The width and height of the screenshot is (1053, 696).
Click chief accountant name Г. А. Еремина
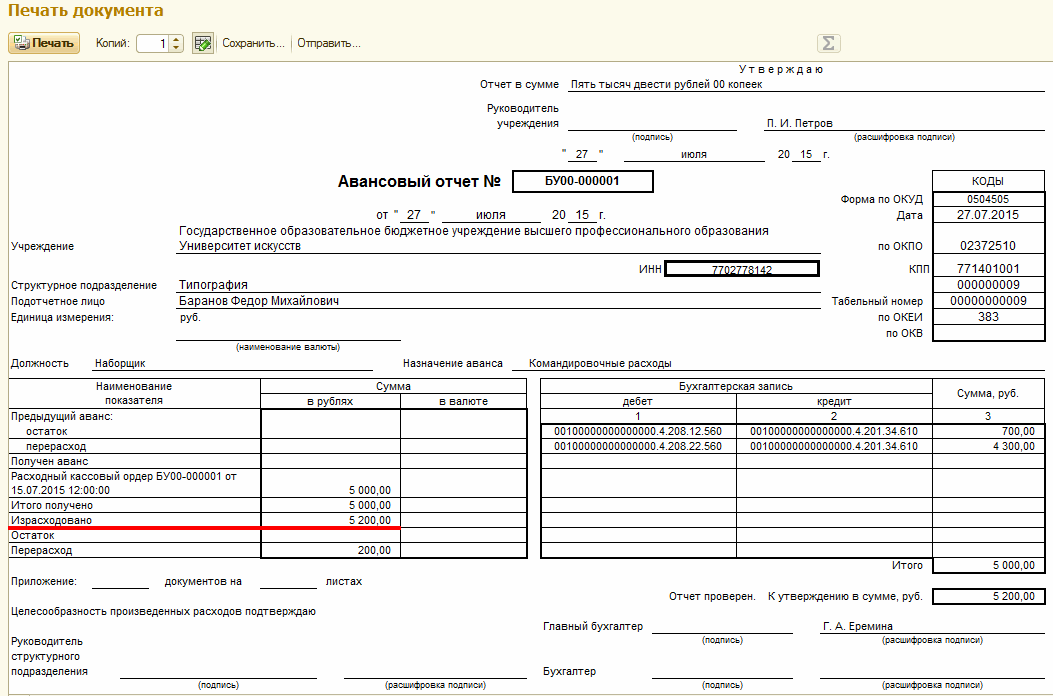coord(858,626)
